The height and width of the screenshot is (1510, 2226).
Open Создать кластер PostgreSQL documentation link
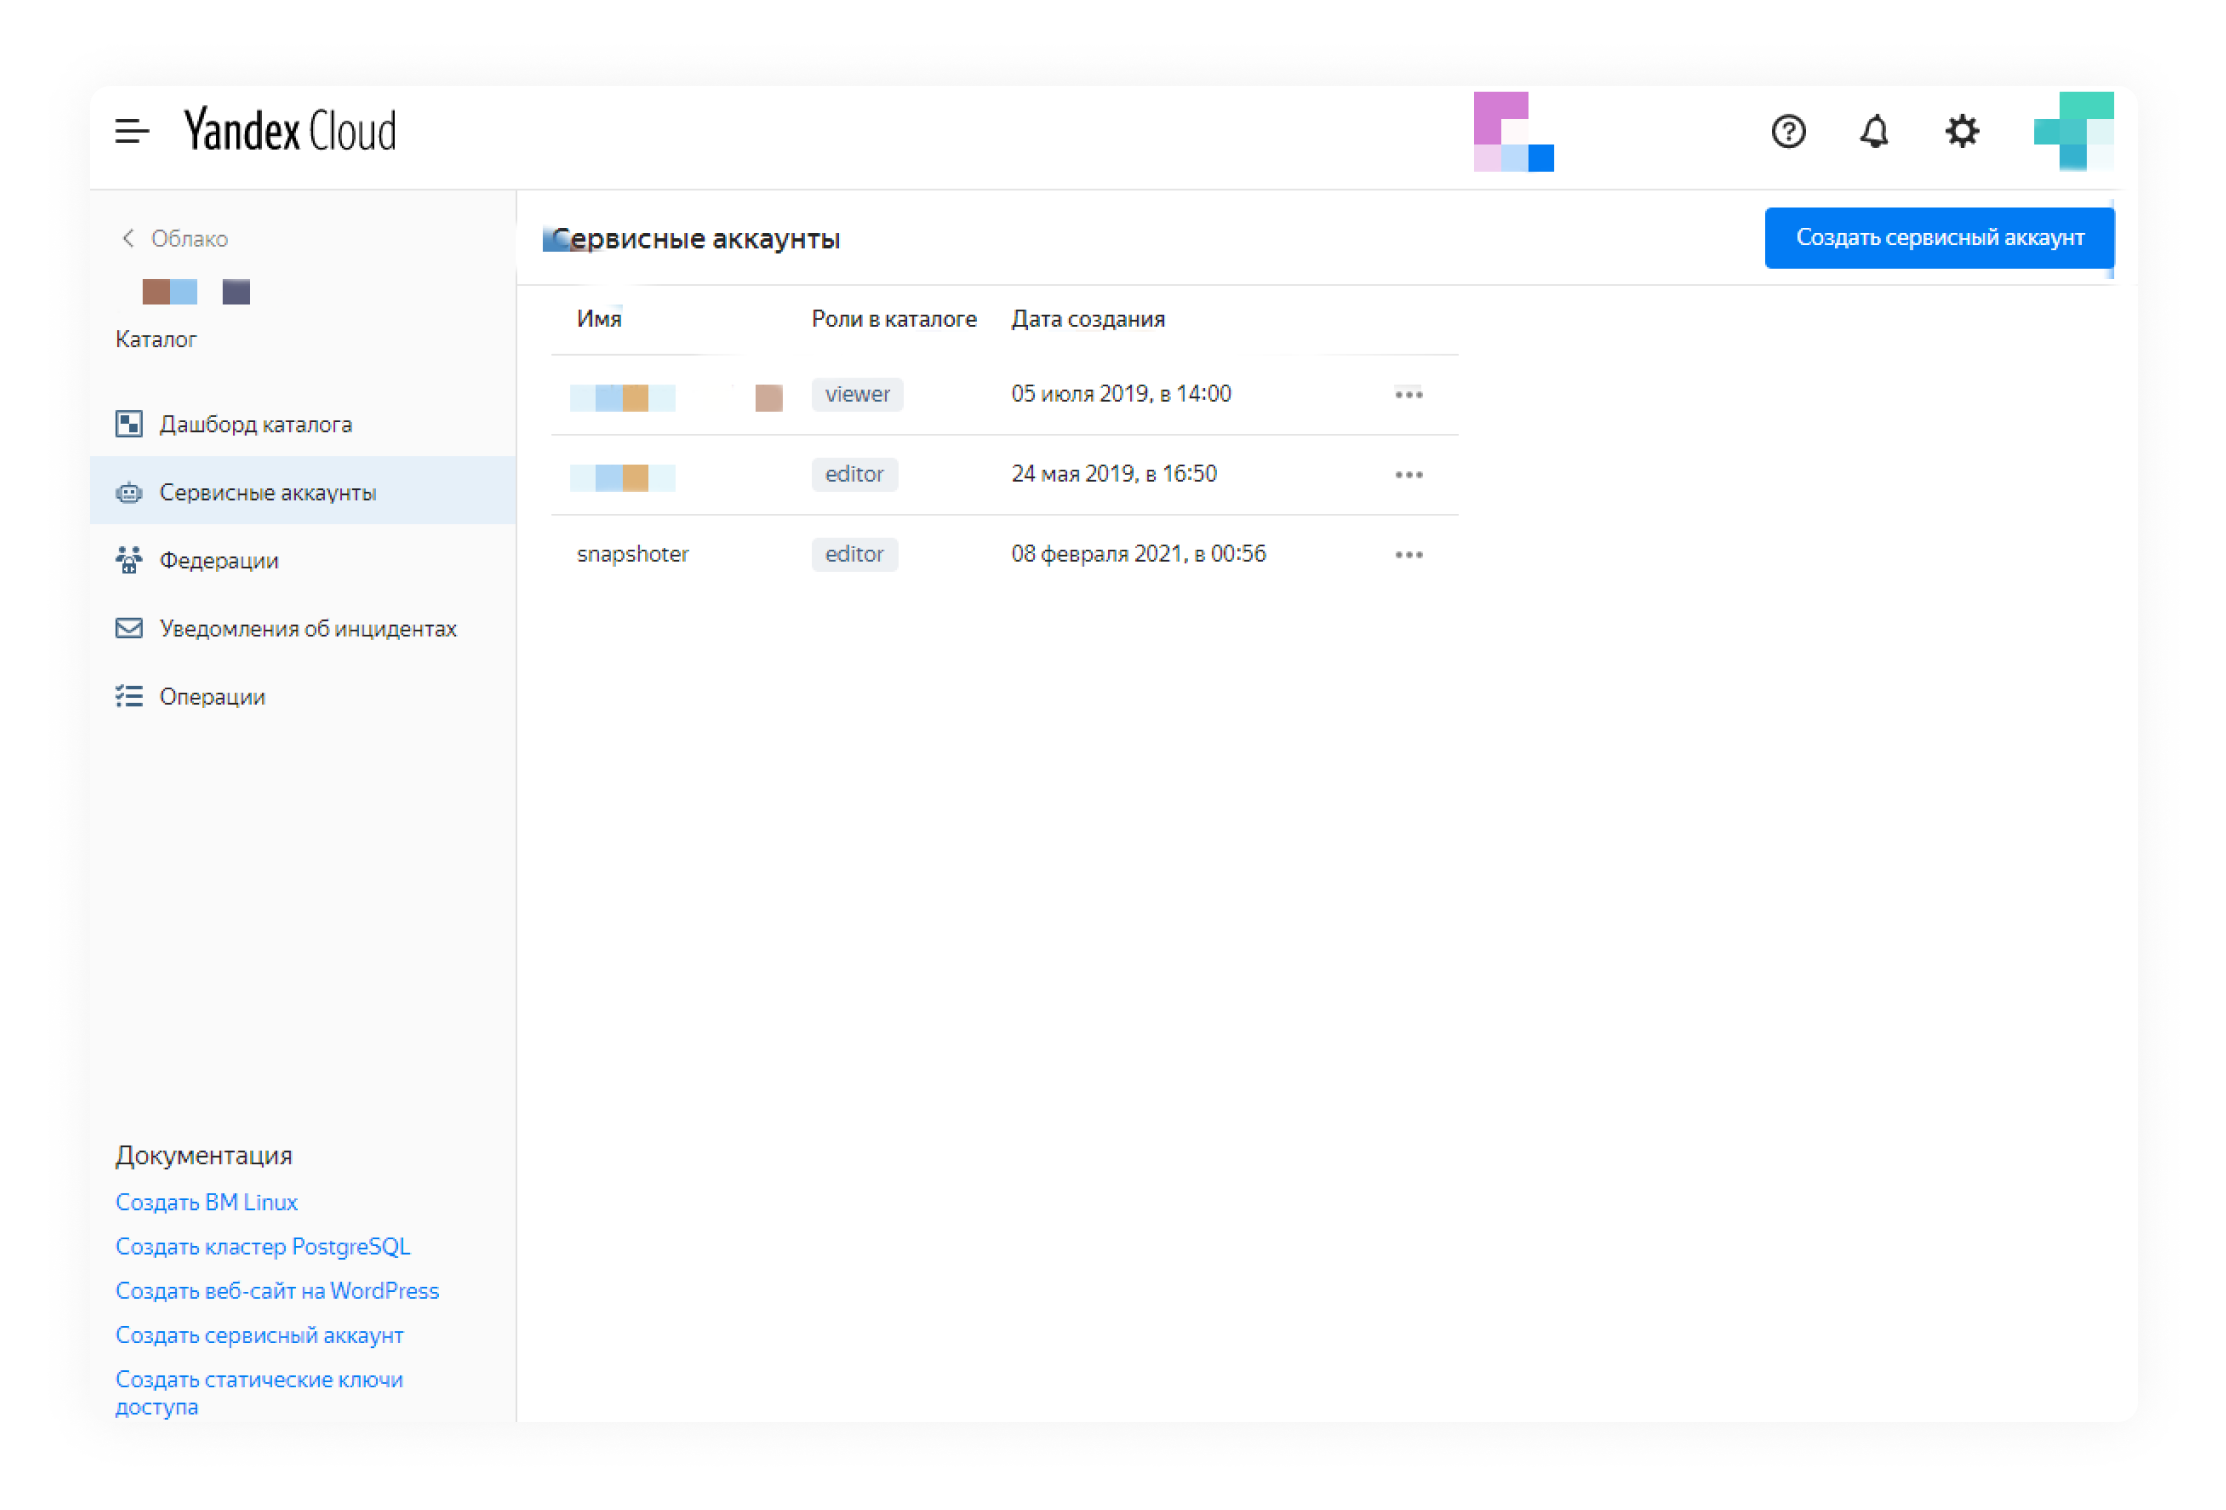[263, 1246]
